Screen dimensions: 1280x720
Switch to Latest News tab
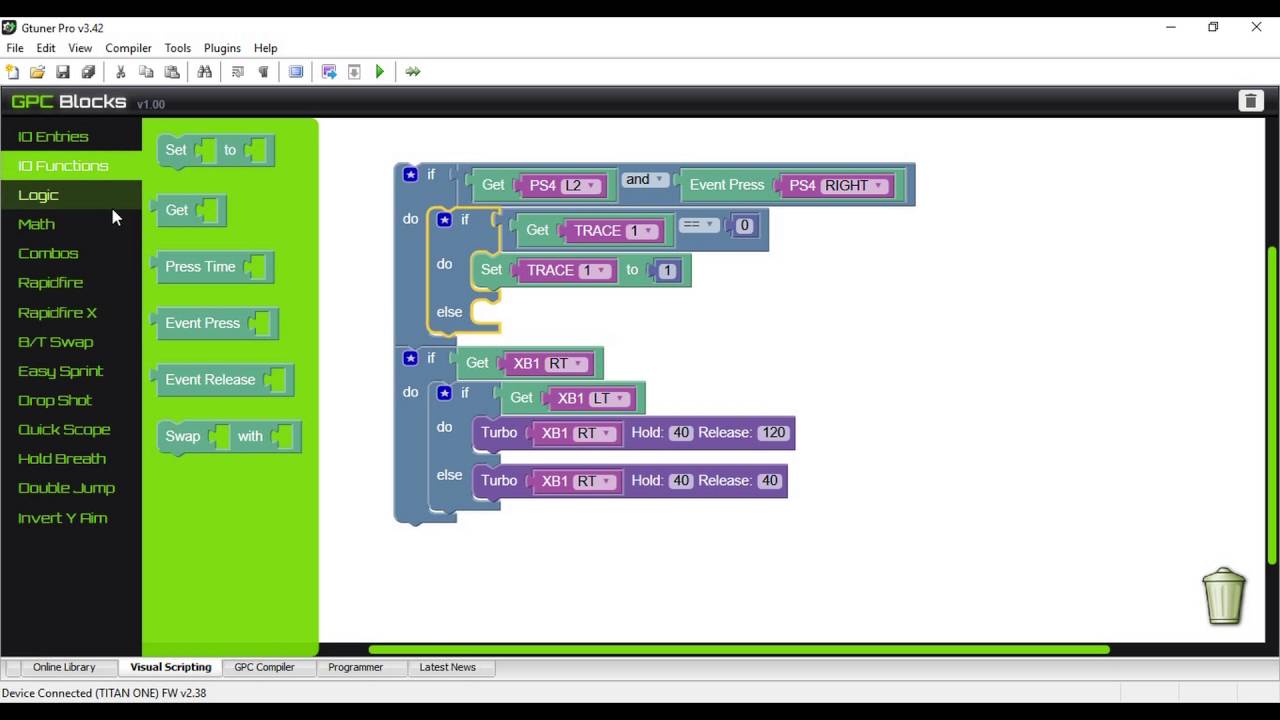tap(447, 667)
